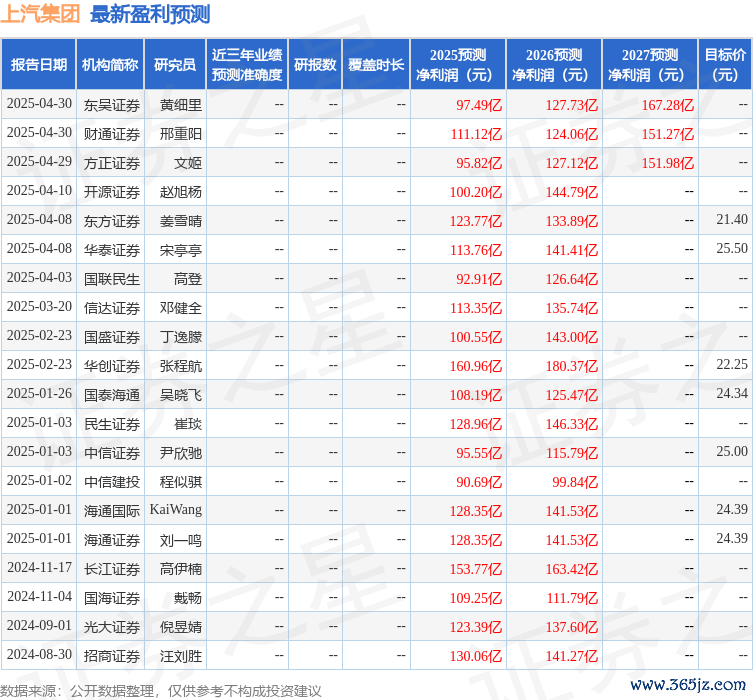Select the 东方证券 institution cell
The image size is (753, 700).
[111, 221]
